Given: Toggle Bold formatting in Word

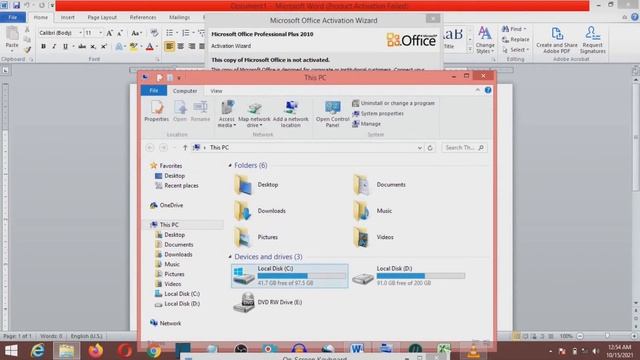Looking at the screenshot, I should (x=43, y=47).
